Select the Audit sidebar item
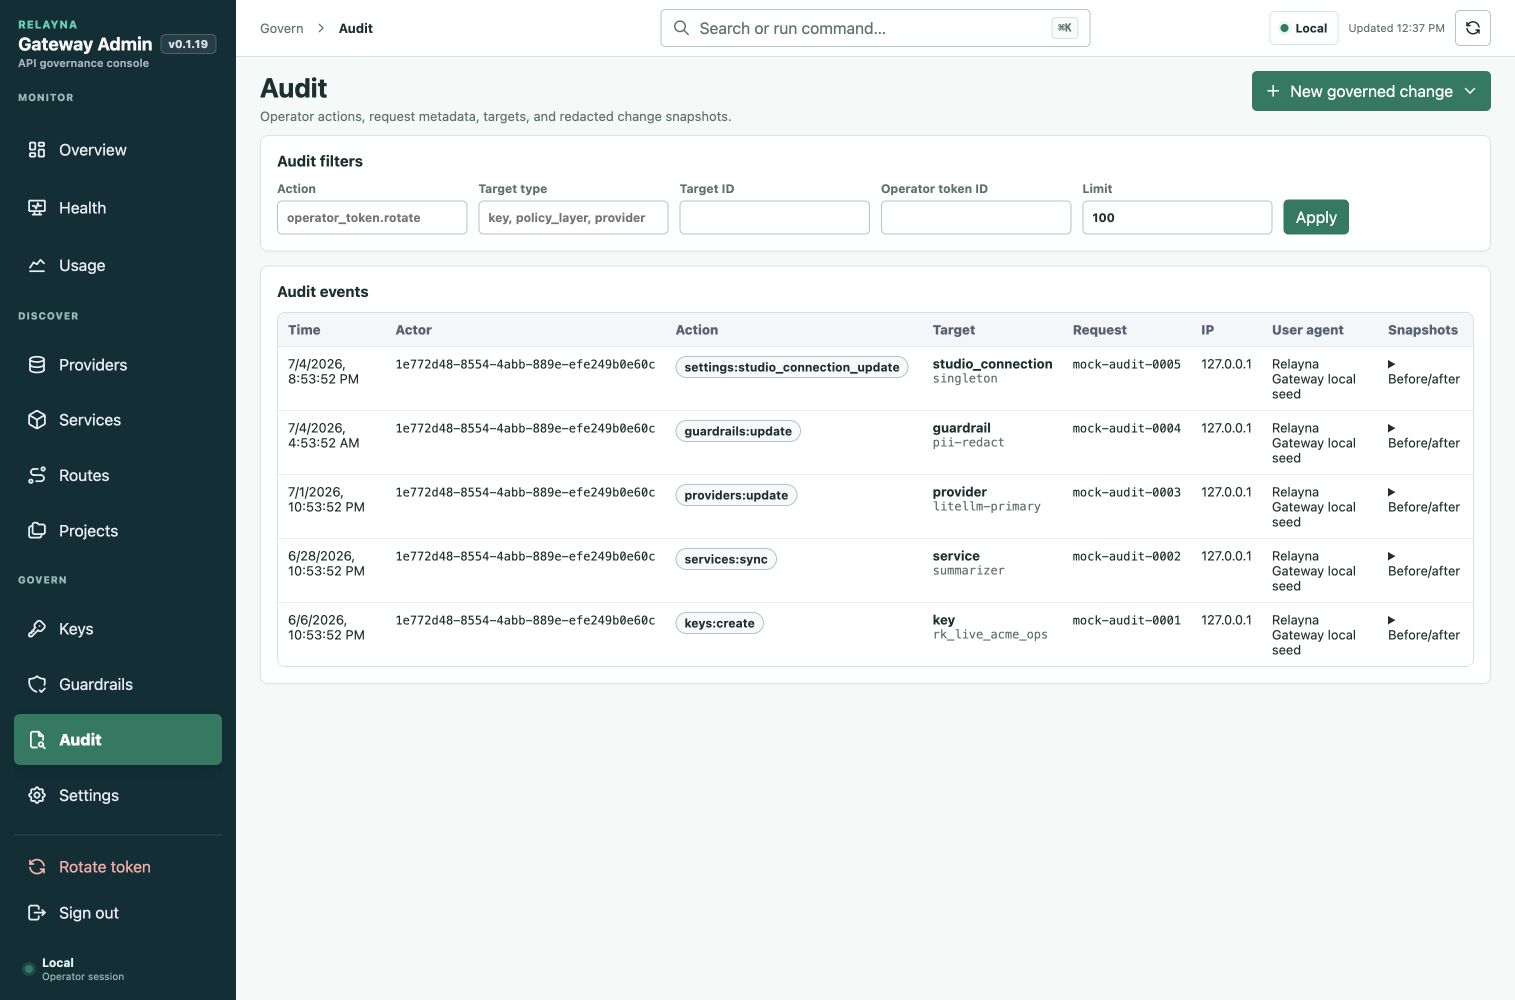Screen dimensions: 1515x1000 click(118, 740)
